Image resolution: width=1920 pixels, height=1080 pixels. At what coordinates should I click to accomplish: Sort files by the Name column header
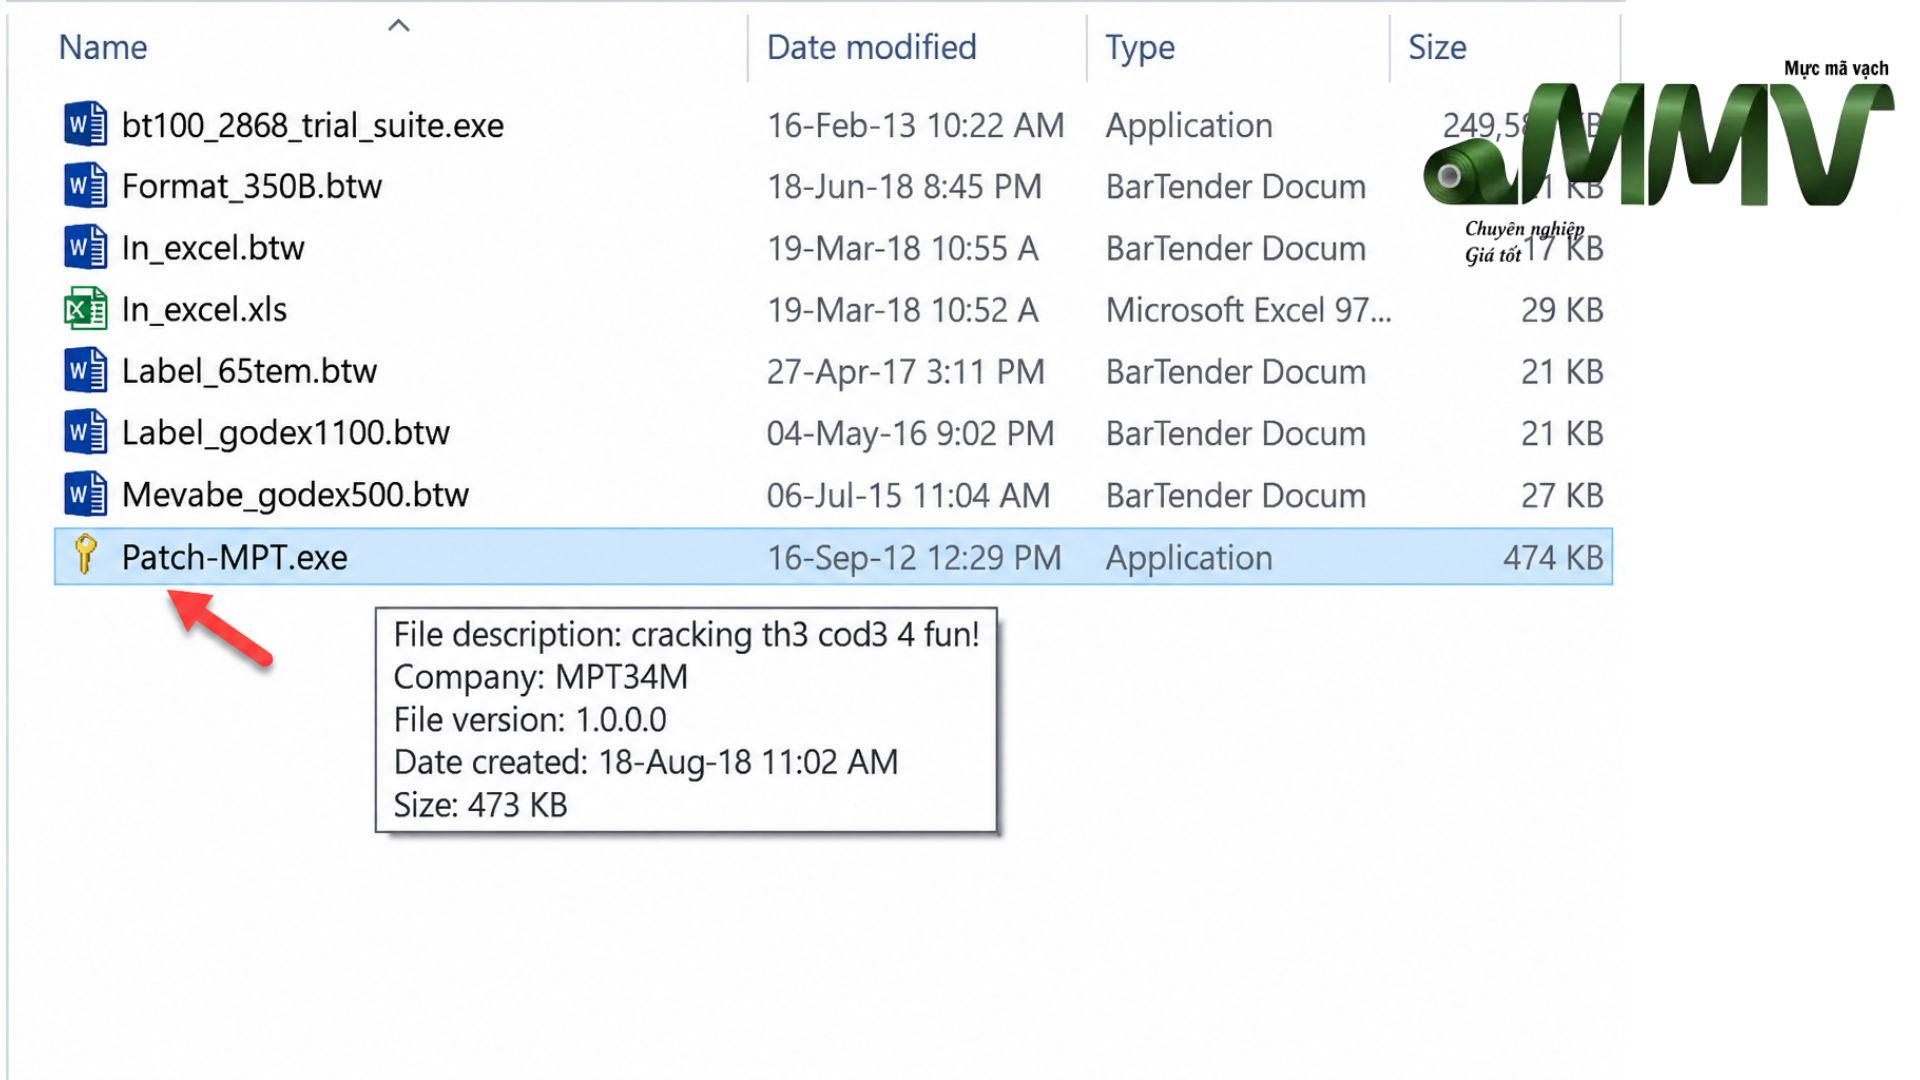click(x=103, y=47)
